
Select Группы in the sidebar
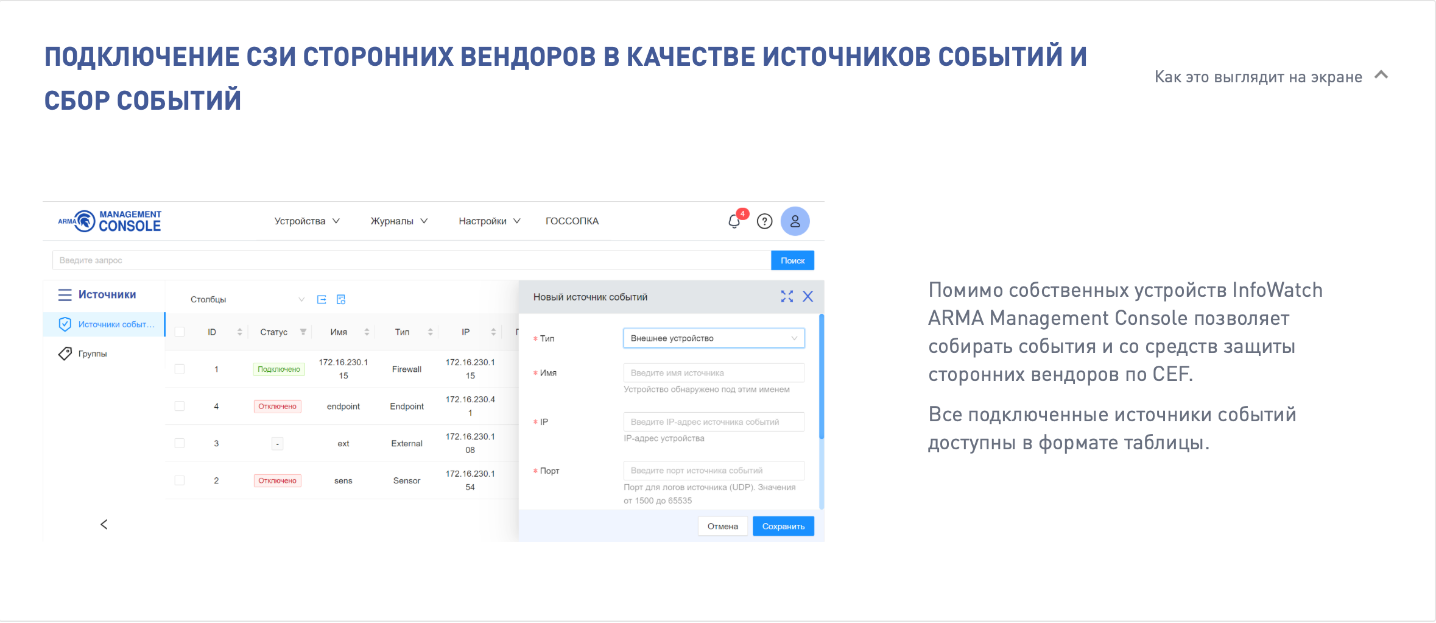point(104,353)
